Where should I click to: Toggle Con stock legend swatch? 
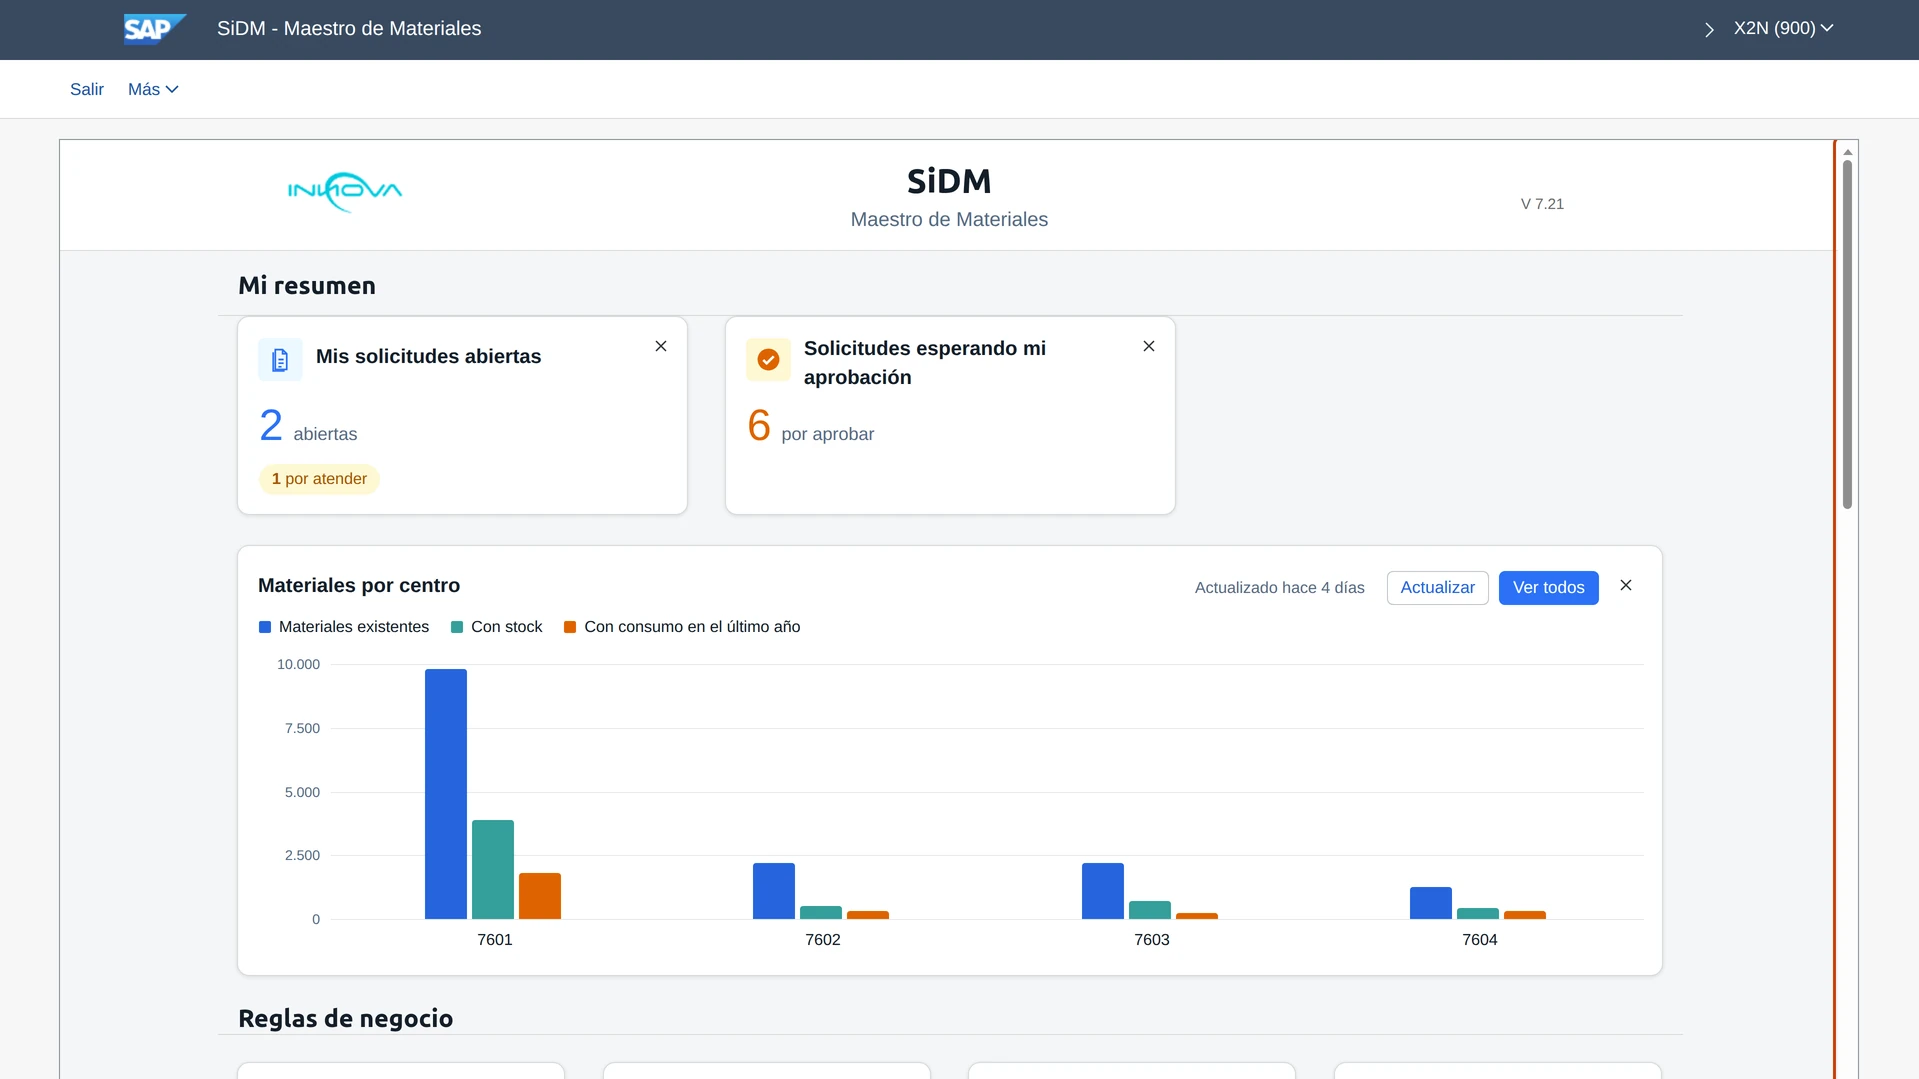tap(457, 627)
